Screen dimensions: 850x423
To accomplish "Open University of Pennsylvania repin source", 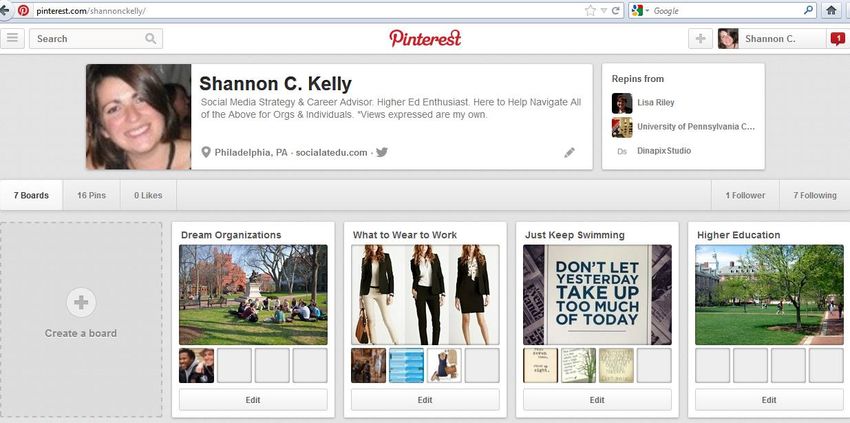I will 696,127.
